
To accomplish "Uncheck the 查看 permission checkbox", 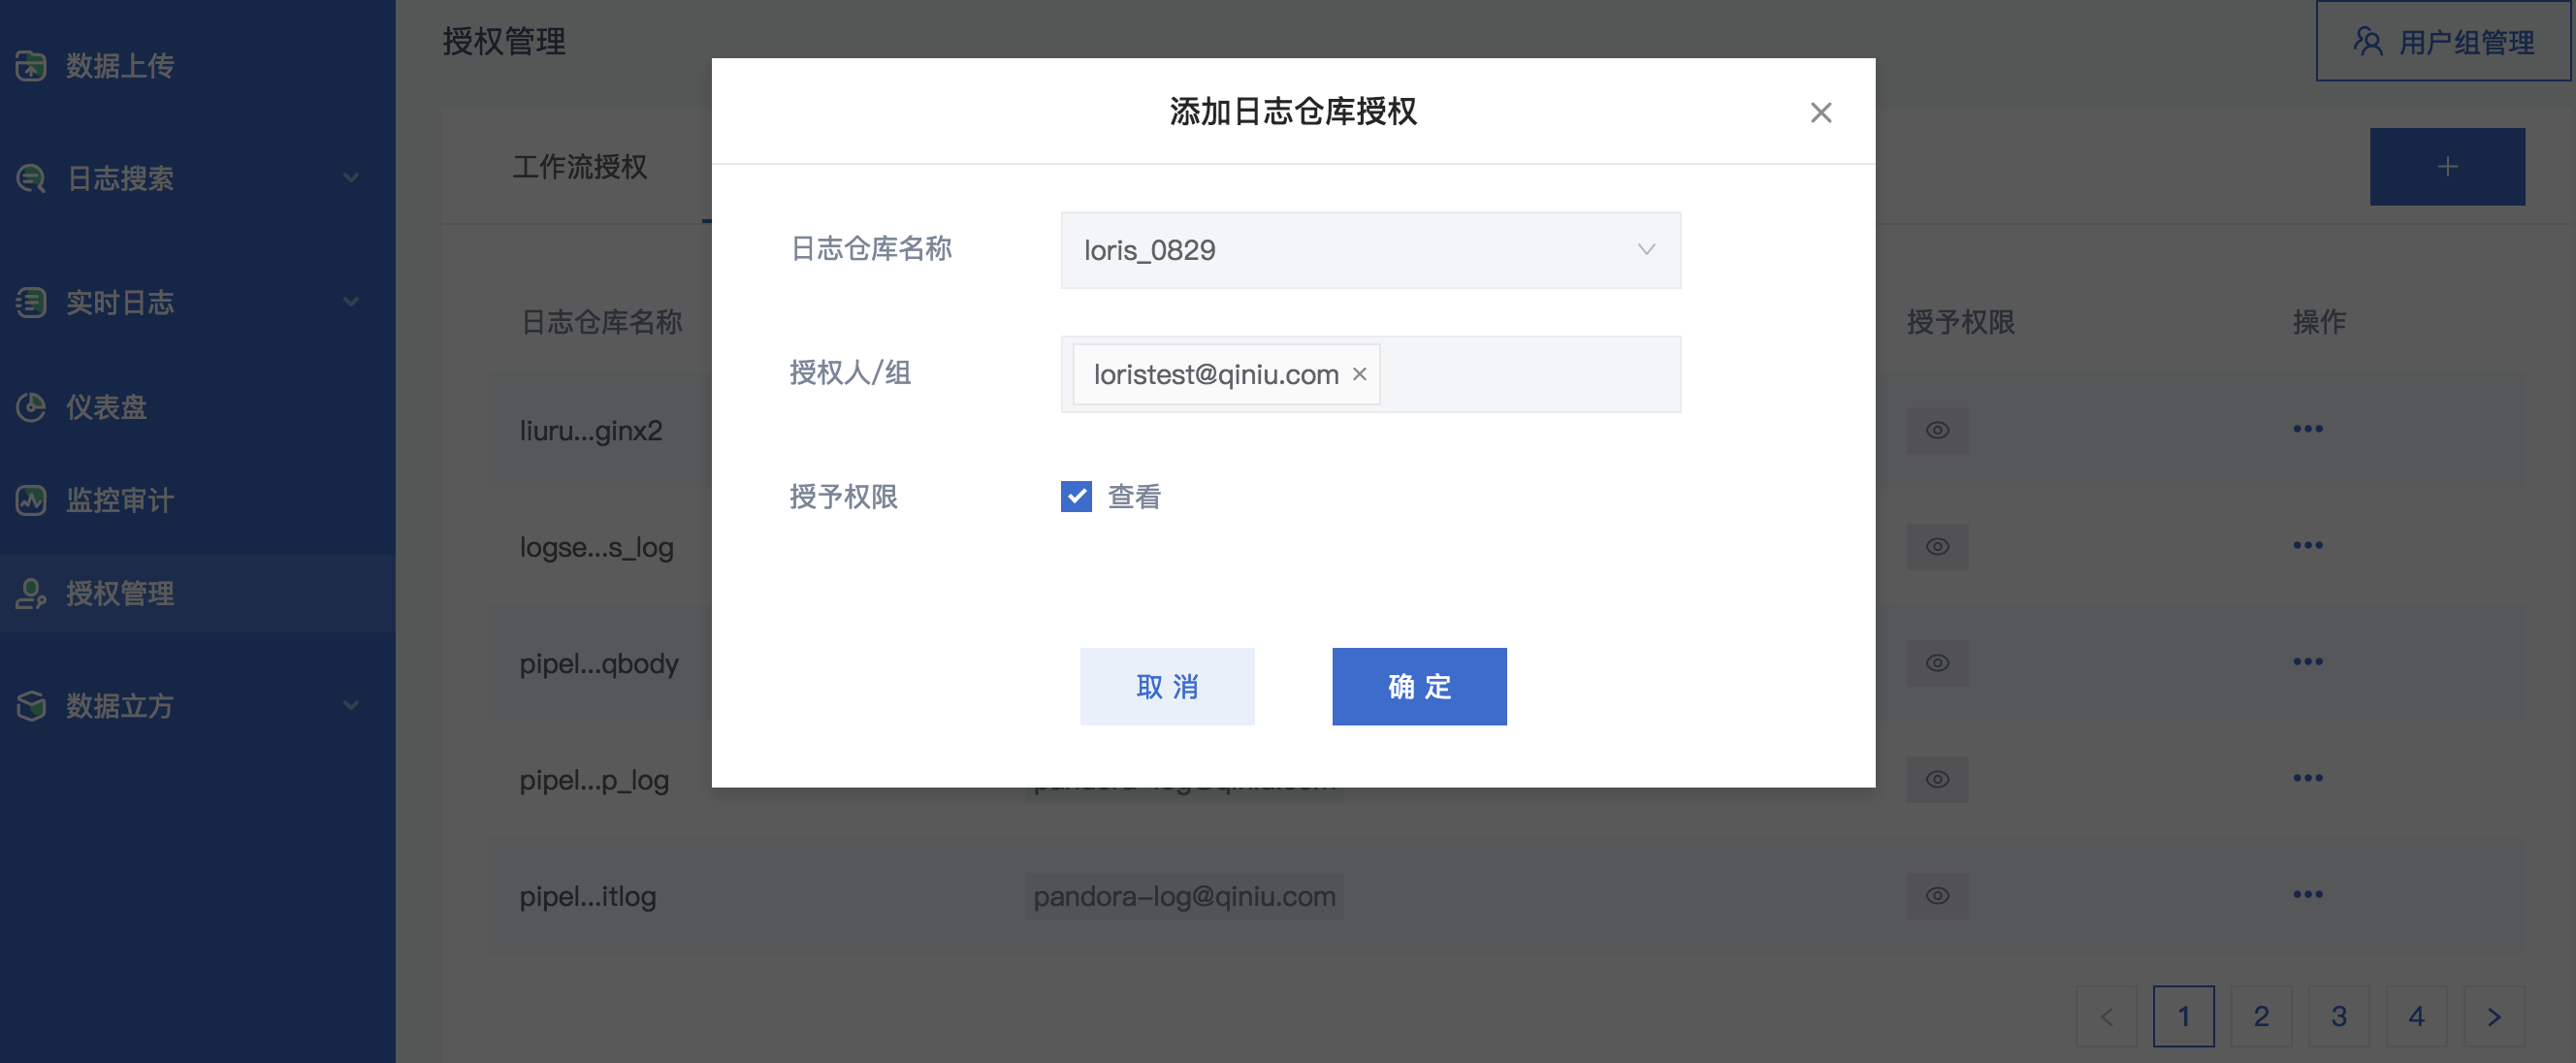I will click(x=1076, y=496).
